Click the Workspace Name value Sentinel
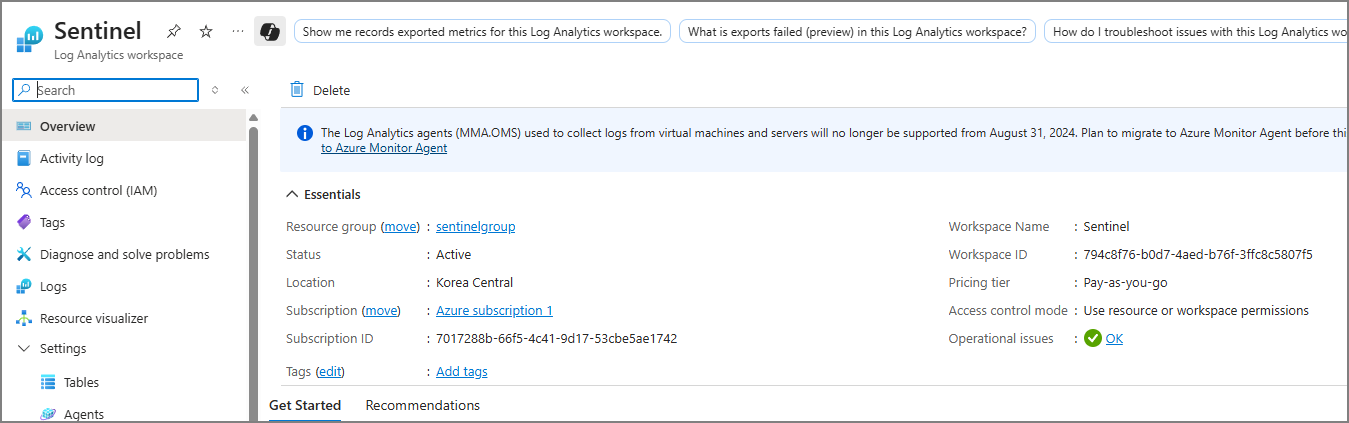 coord(1106,226)
